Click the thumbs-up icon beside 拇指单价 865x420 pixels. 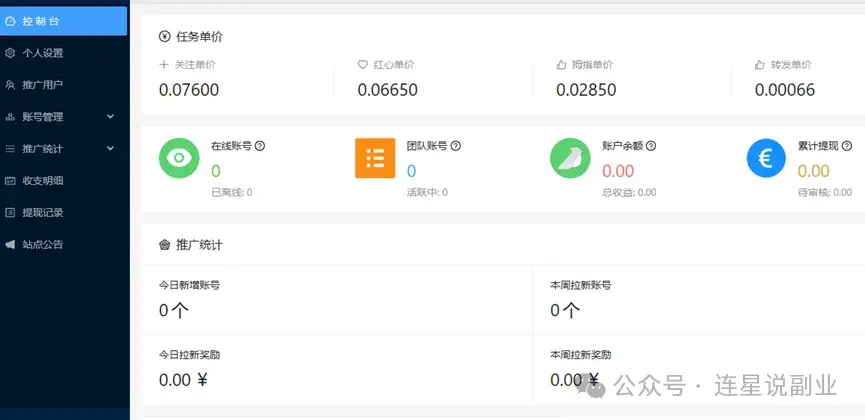click(562, 65)
